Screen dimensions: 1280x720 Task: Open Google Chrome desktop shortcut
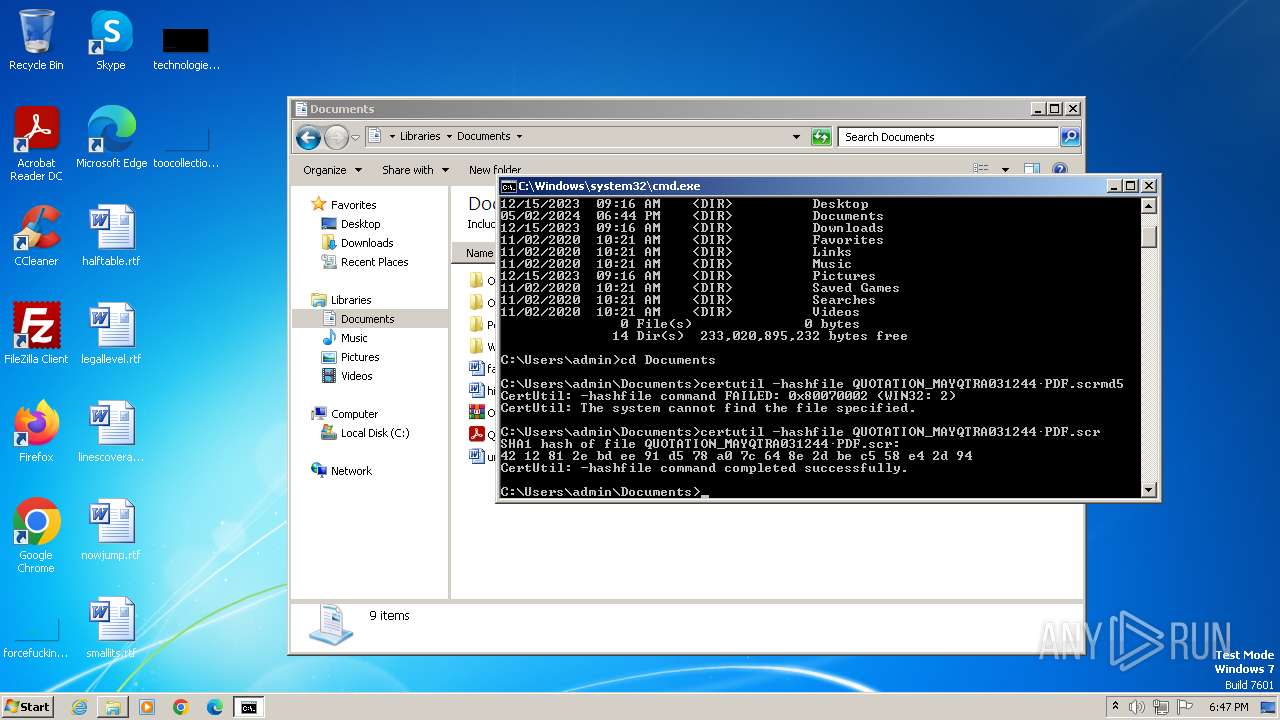tap(36, 536)
